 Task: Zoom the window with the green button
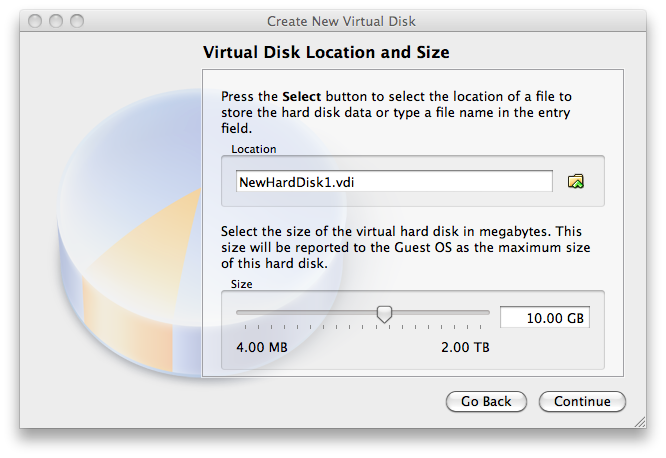pyautogui.click(x=77, y=20)
